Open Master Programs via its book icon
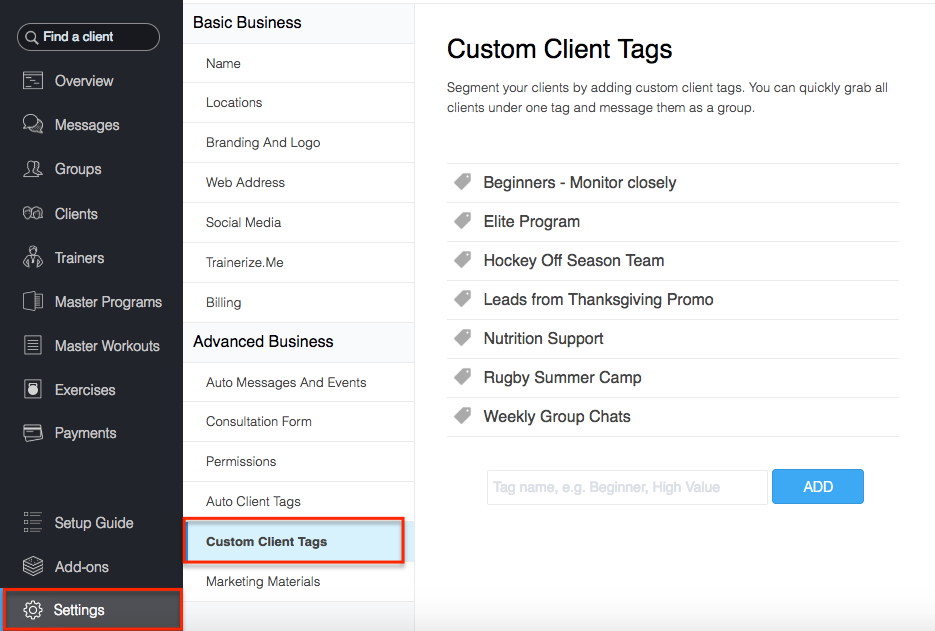This screenshot has height=631, width=935. (x=33, y=301)
